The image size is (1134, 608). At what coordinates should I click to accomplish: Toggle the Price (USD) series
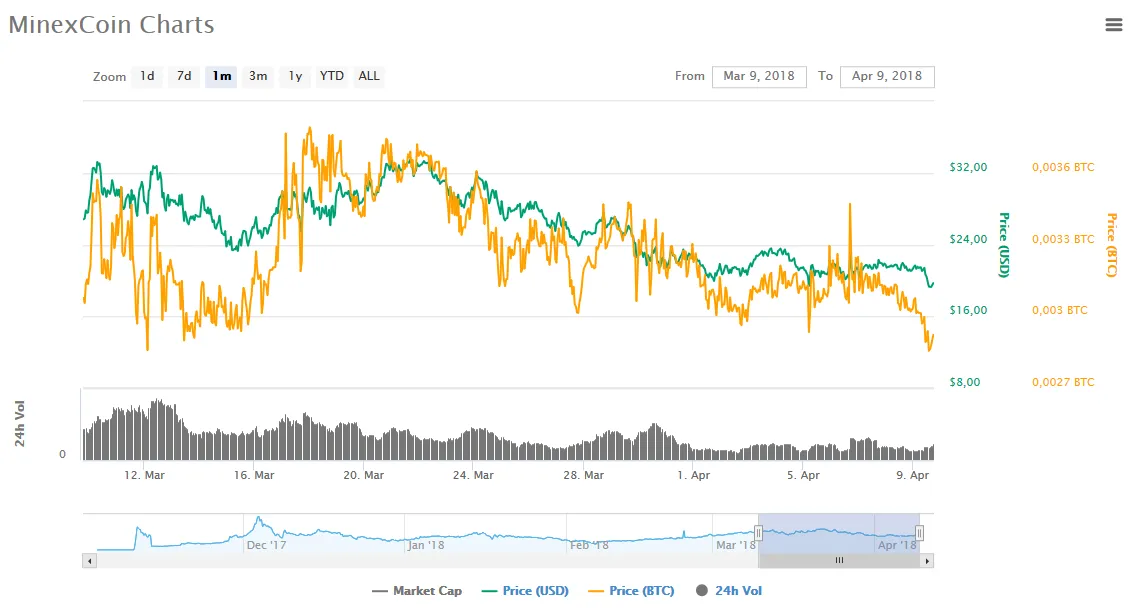pyautogui.click(x=525, y=591)
